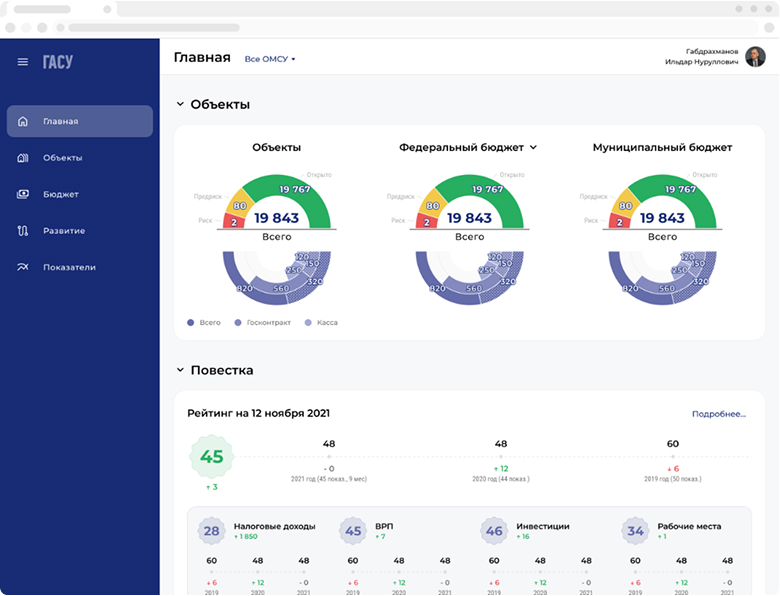Toggle the hamburger menu icon
This screenshot has width=780, height=596.
tap(23, 62)
